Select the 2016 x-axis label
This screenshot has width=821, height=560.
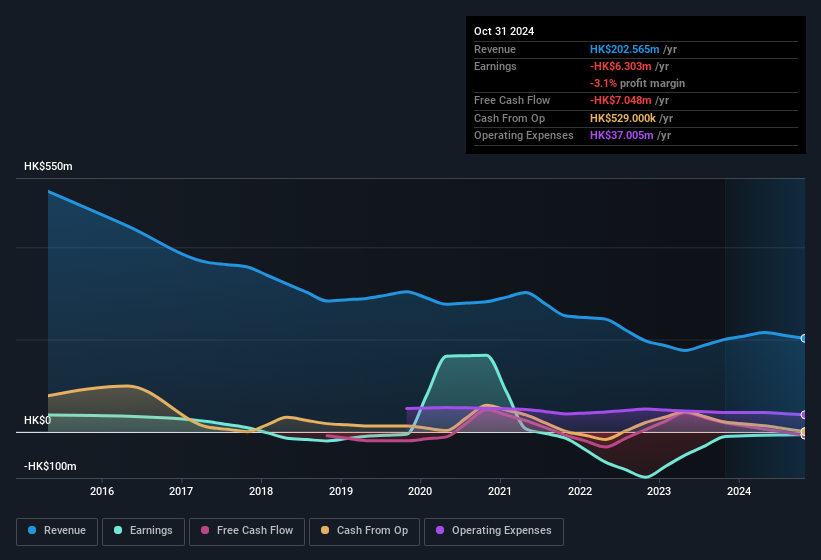coord(102,491)
